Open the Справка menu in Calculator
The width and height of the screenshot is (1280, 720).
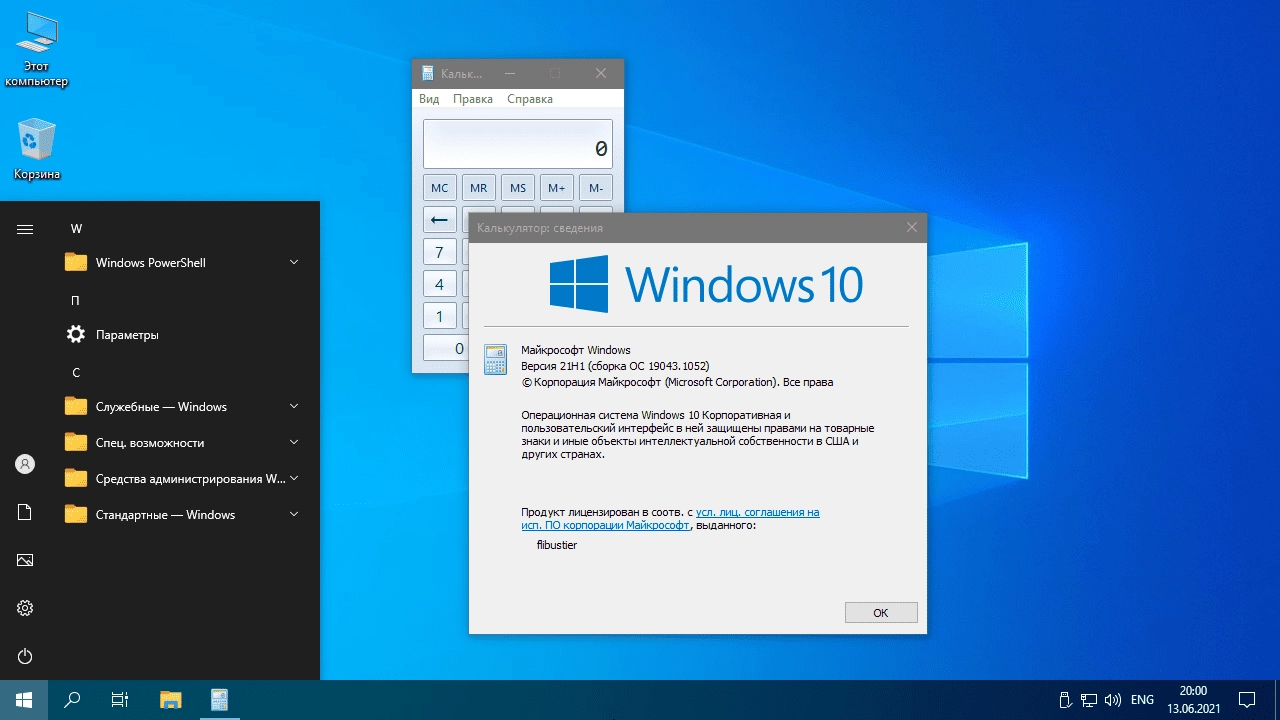click(530, 99)
